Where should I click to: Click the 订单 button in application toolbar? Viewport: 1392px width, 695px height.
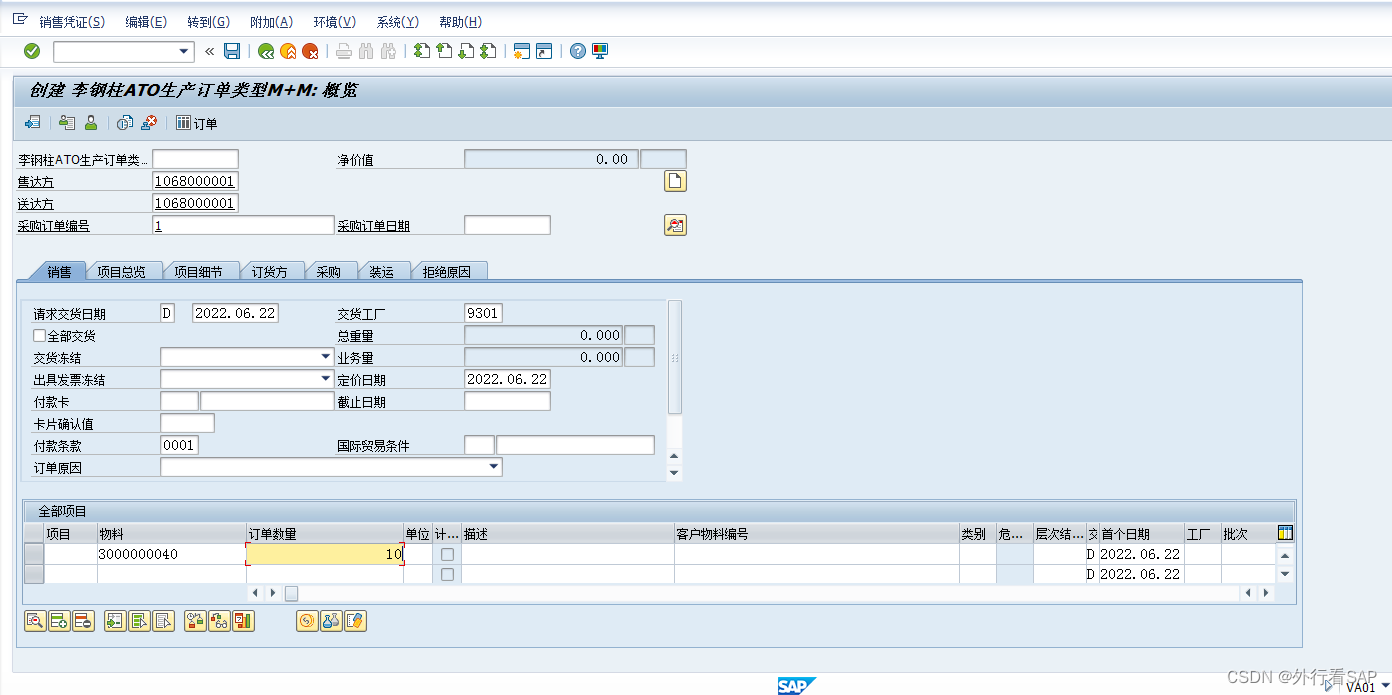pyautogui.click(x=196, y=123)
